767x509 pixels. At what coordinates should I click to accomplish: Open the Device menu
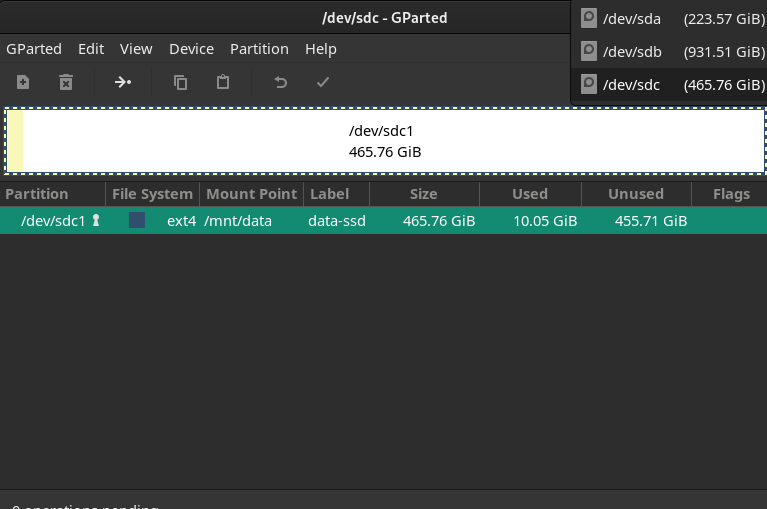[191, 49]
